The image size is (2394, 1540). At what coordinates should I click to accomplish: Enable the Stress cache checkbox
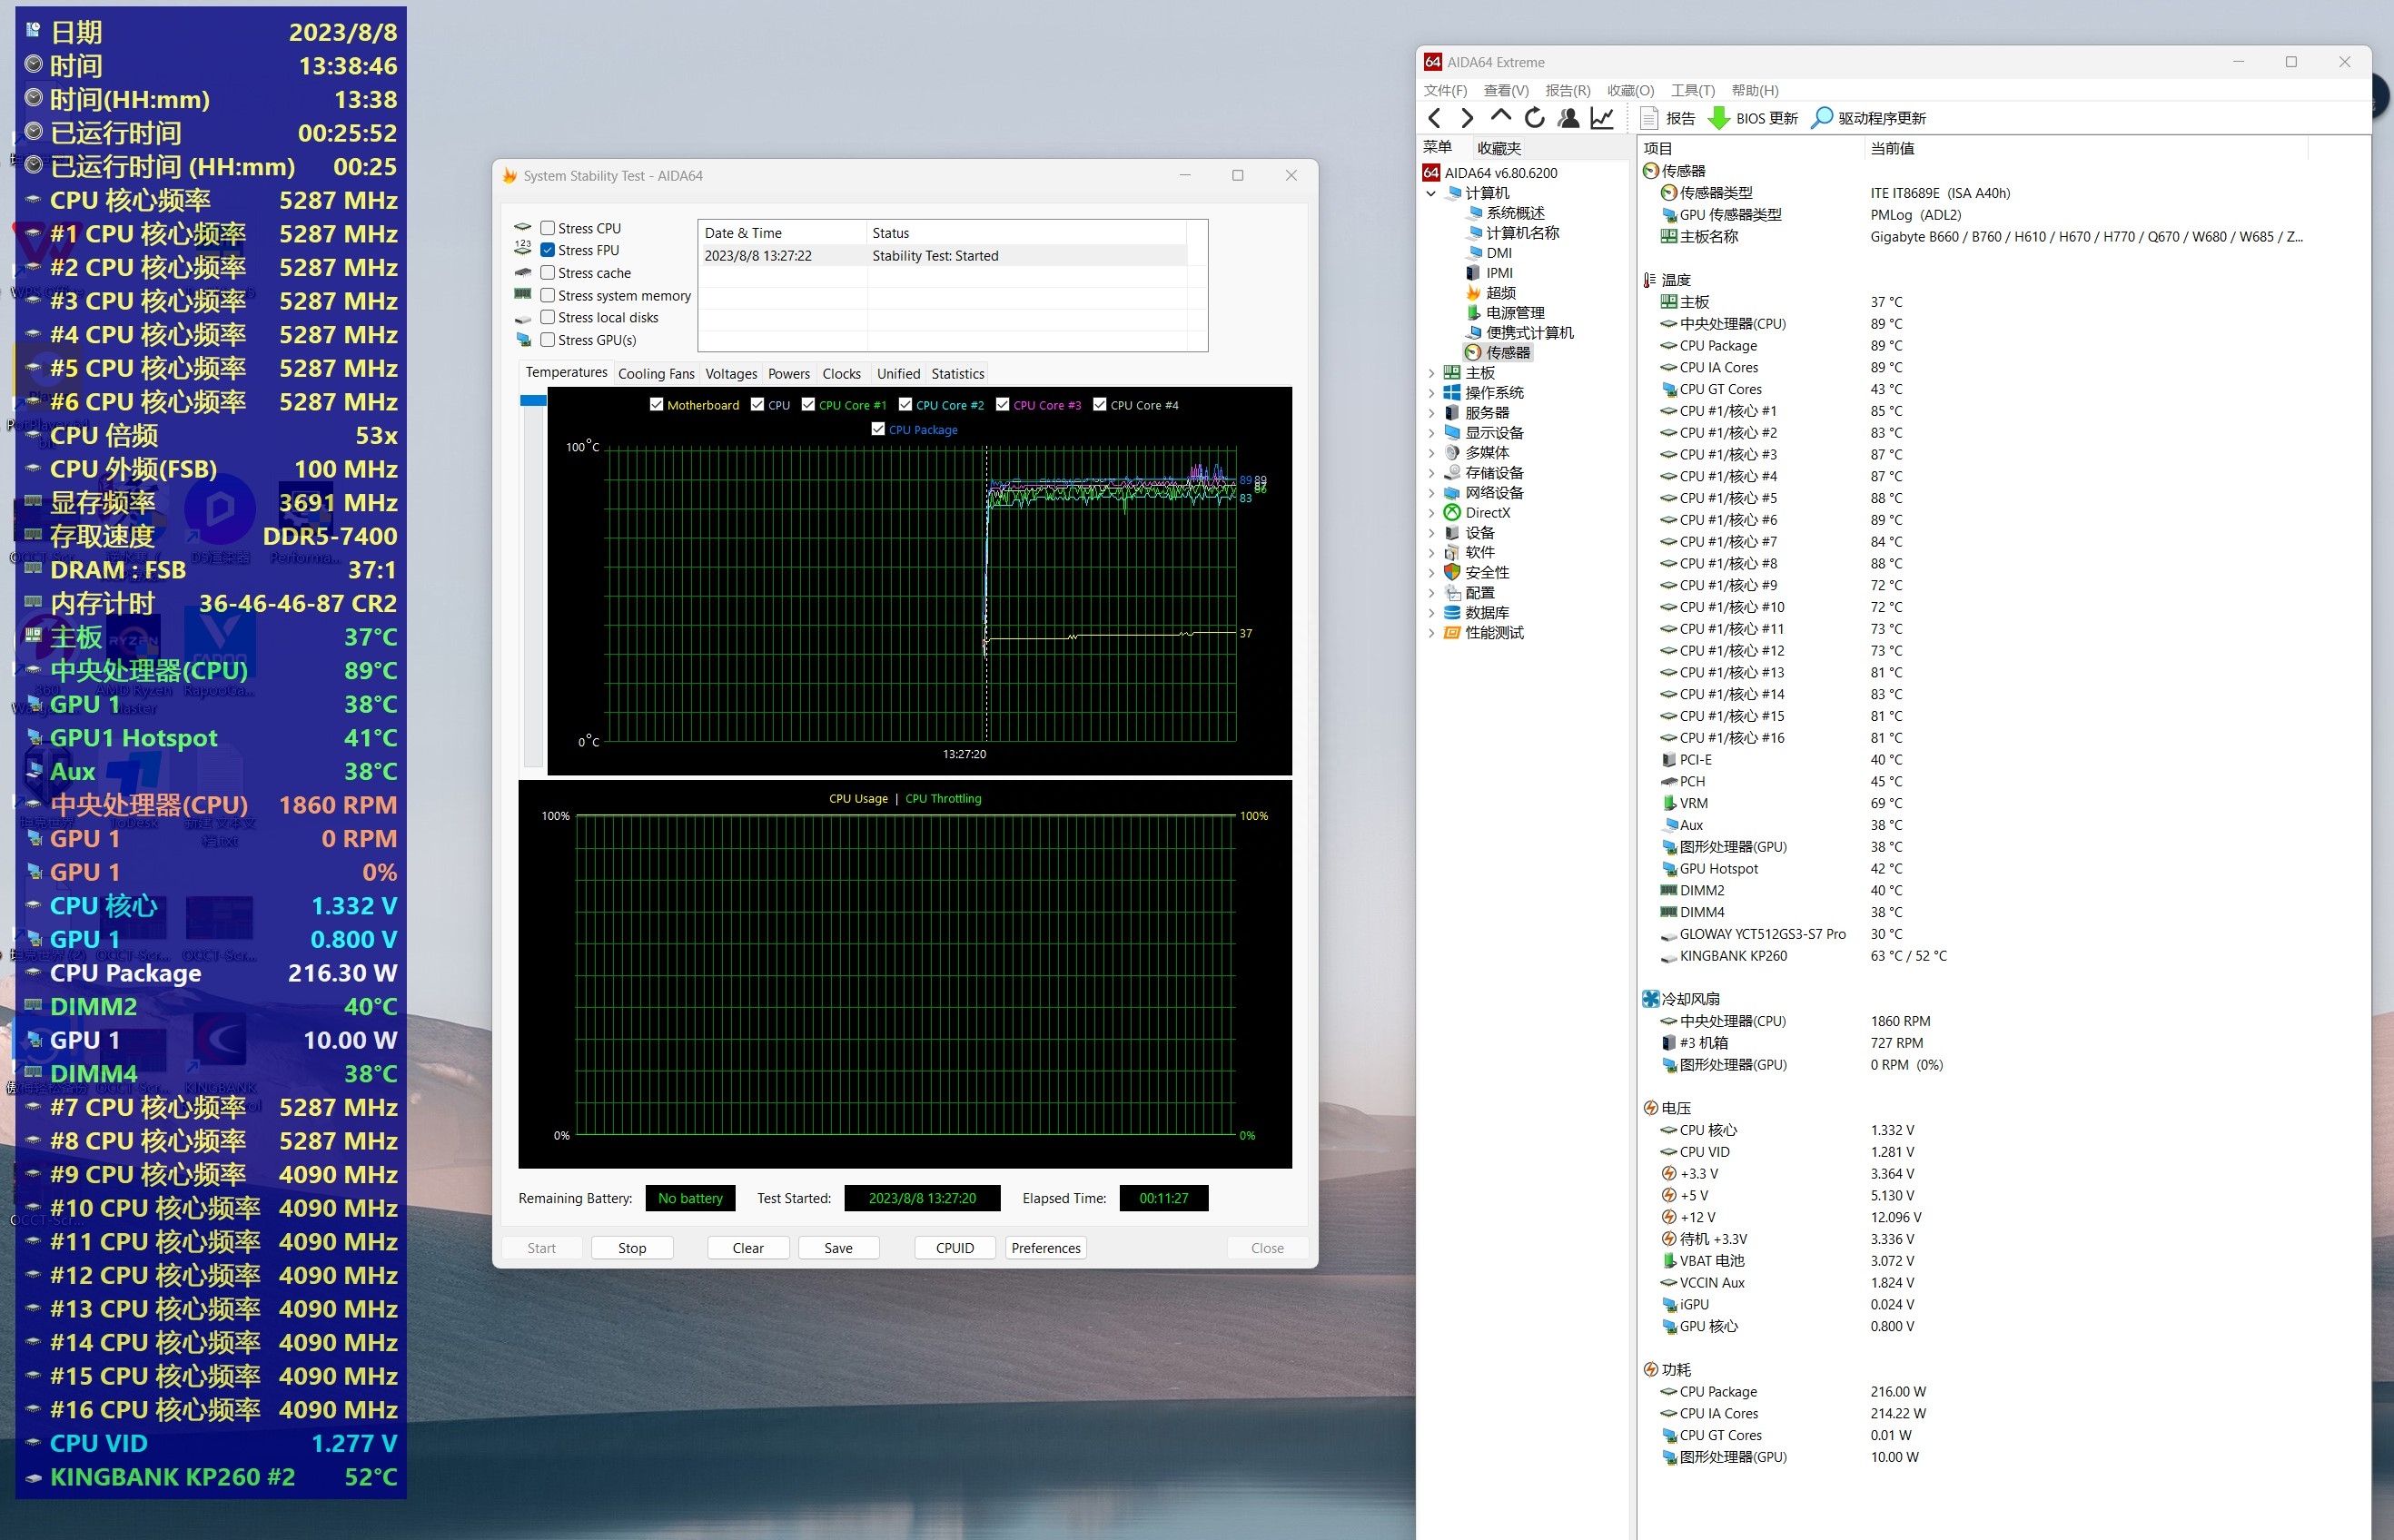coord(548,273)
